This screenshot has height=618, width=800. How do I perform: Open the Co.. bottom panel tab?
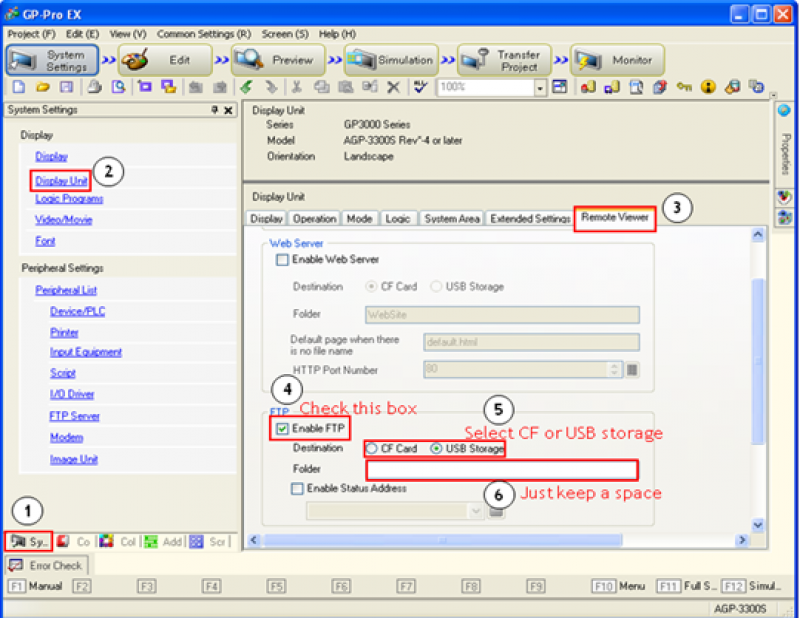click(x=73, y=541)
